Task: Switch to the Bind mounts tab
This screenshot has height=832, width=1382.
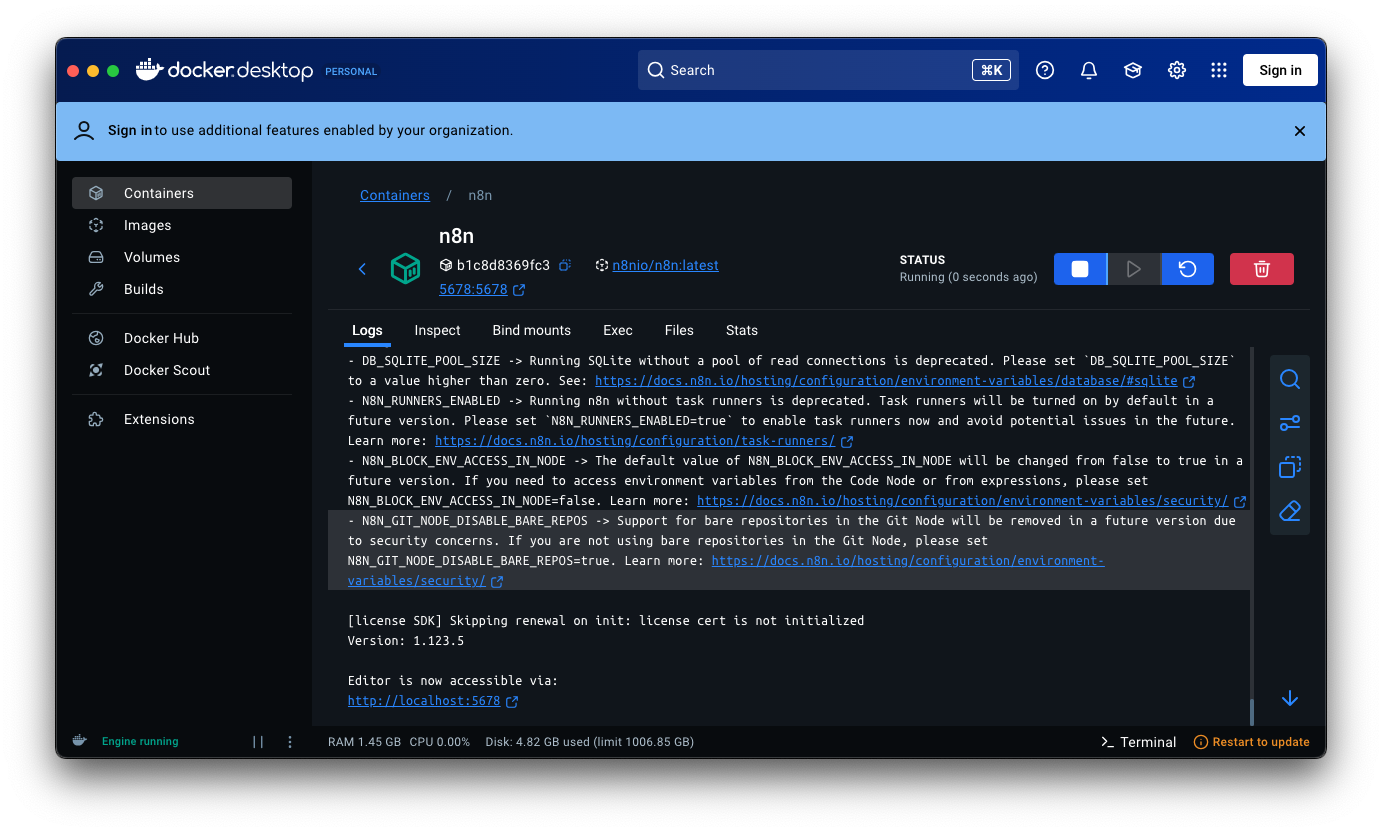Action: (x=532, y=330)
